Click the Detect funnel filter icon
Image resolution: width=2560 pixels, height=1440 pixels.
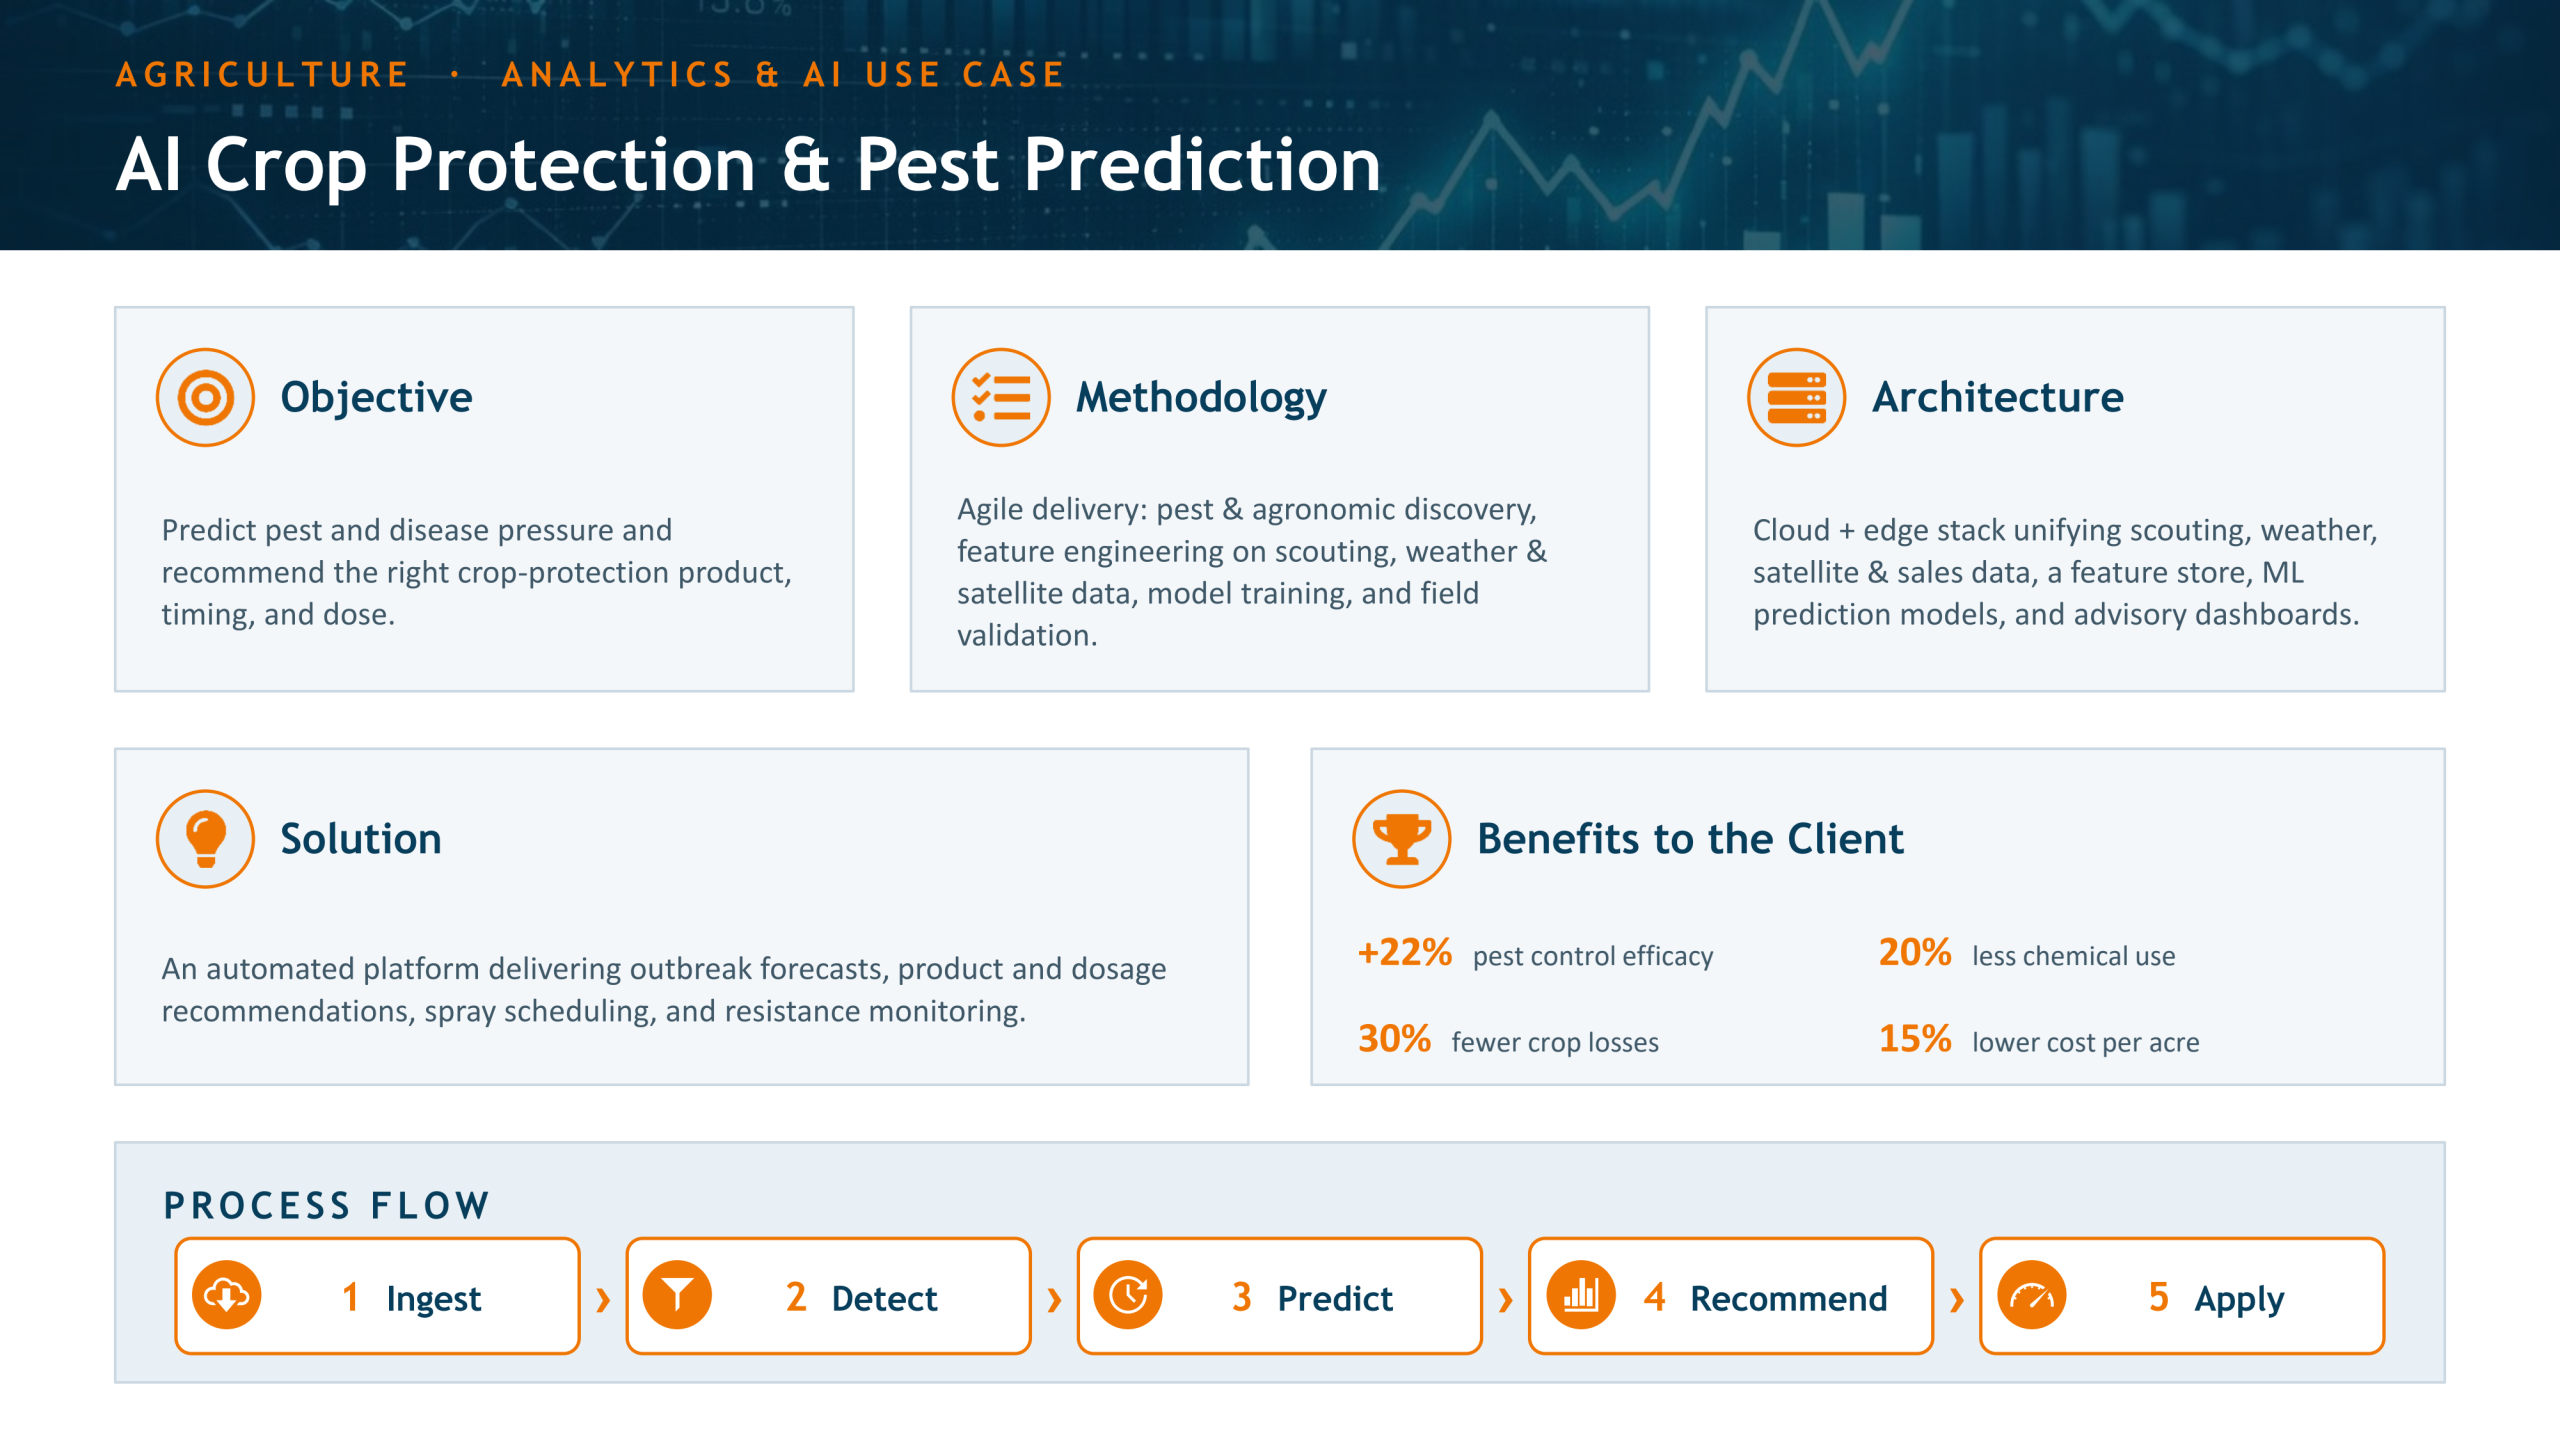[677, 1296]
